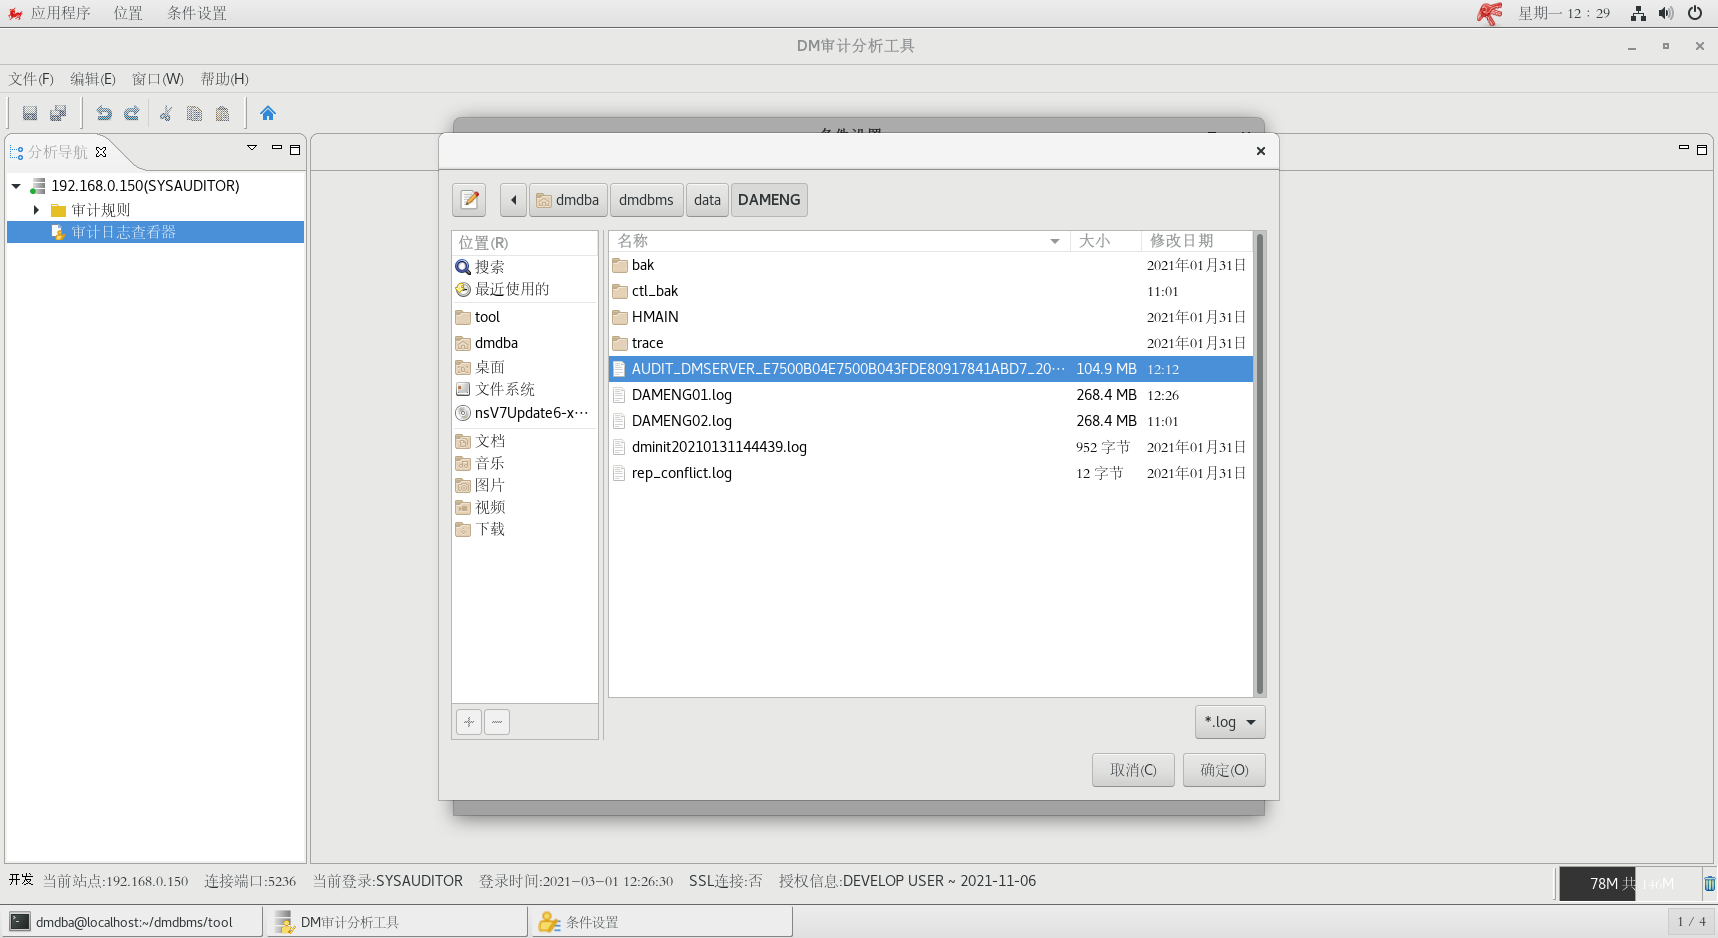
Task: Close the file chooser dialog
Action: tap(1261, 151)
